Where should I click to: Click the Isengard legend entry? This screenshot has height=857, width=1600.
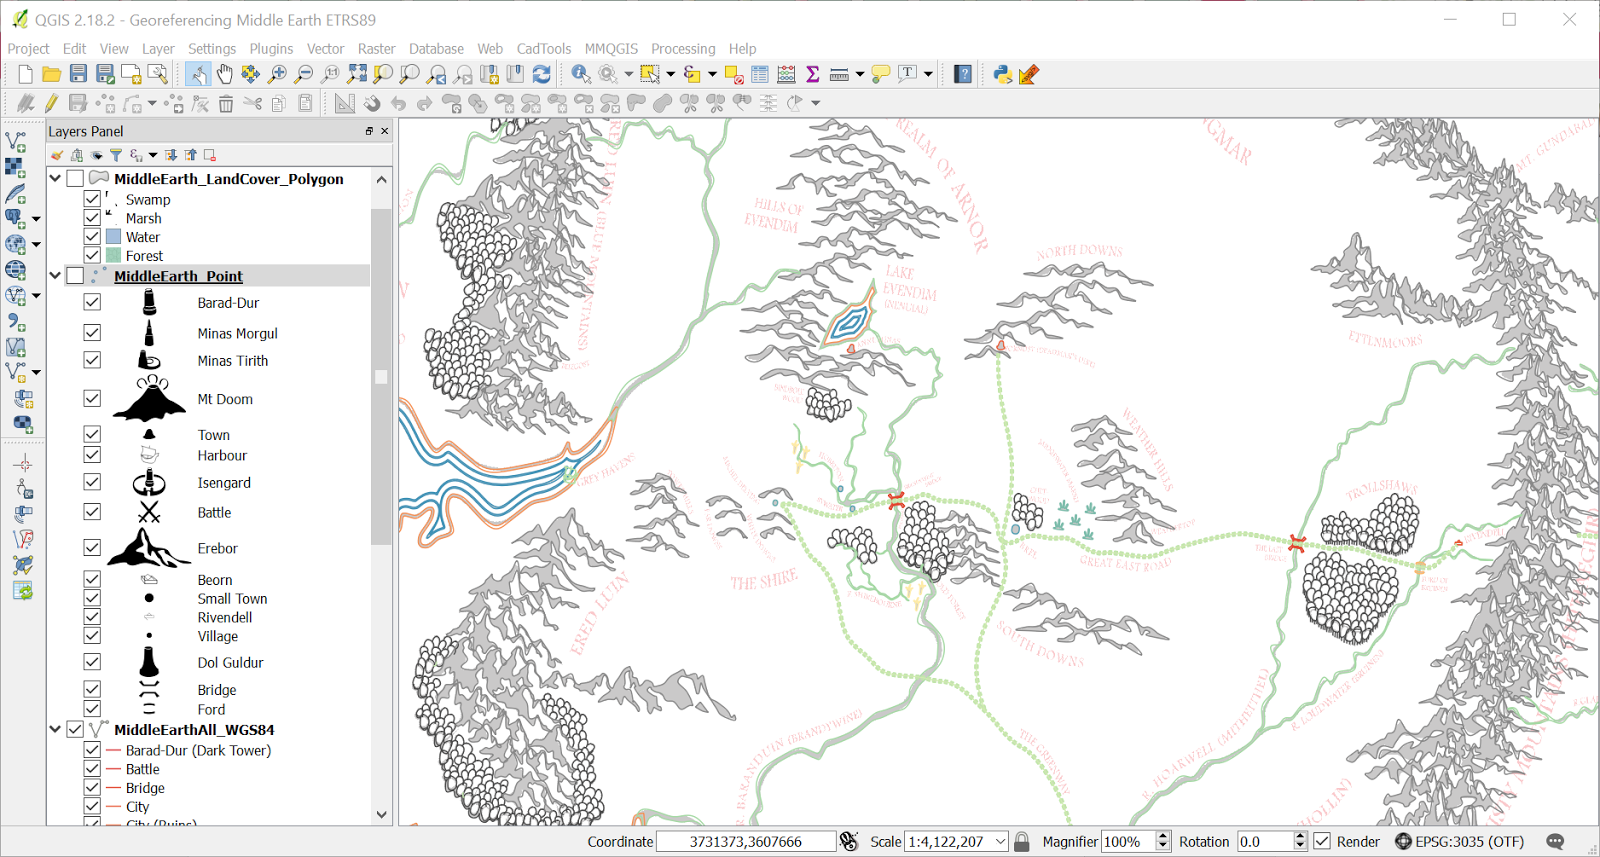(x=224, y=483)
